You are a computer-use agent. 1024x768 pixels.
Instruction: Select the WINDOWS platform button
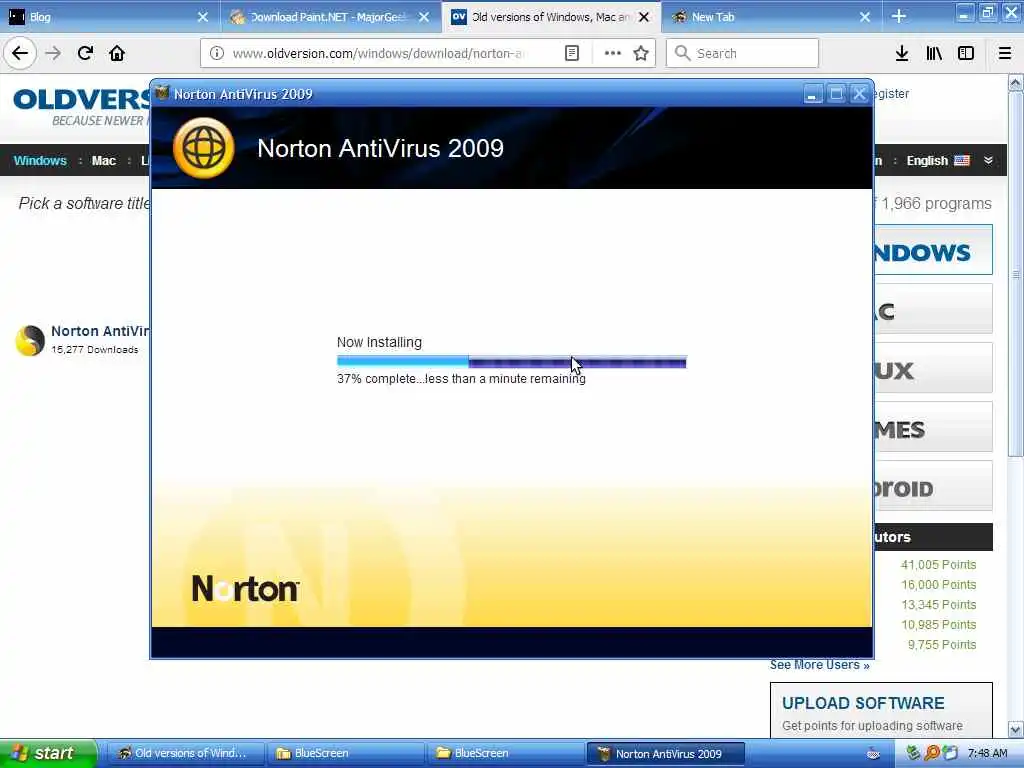[x=933, y=250]
